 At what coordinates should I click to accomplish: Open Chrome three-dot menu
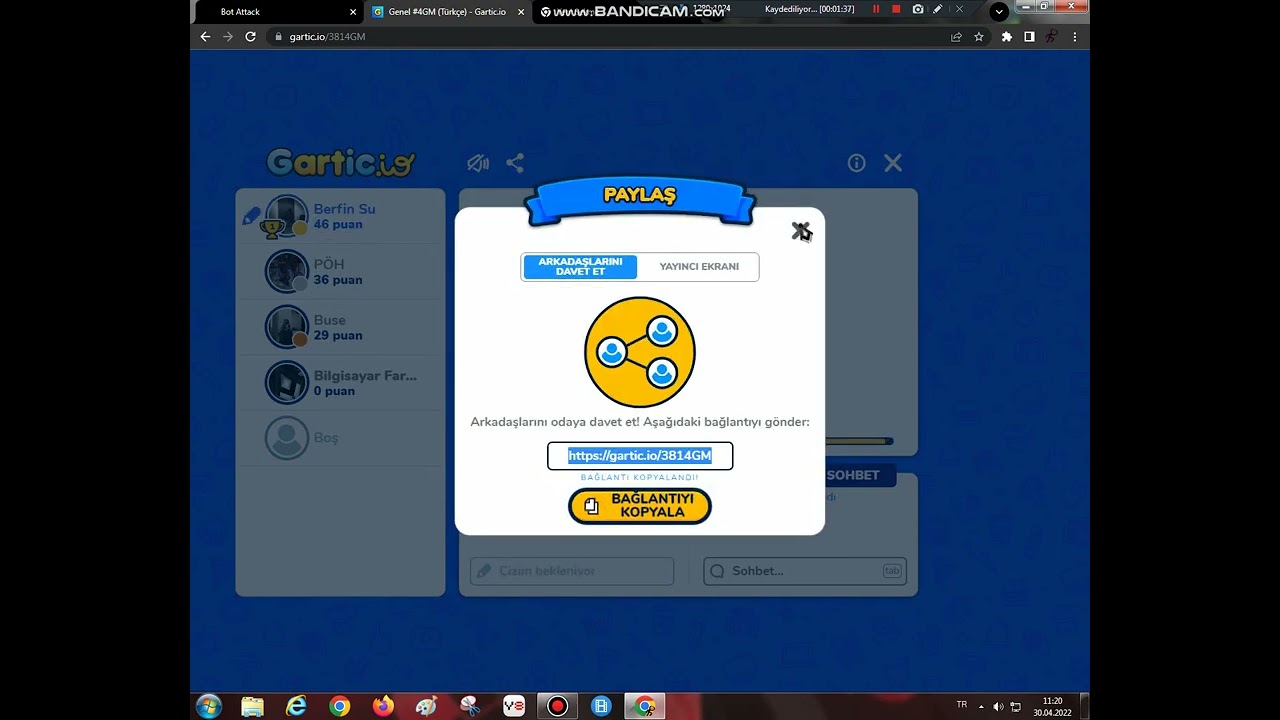coord(1075,37)
